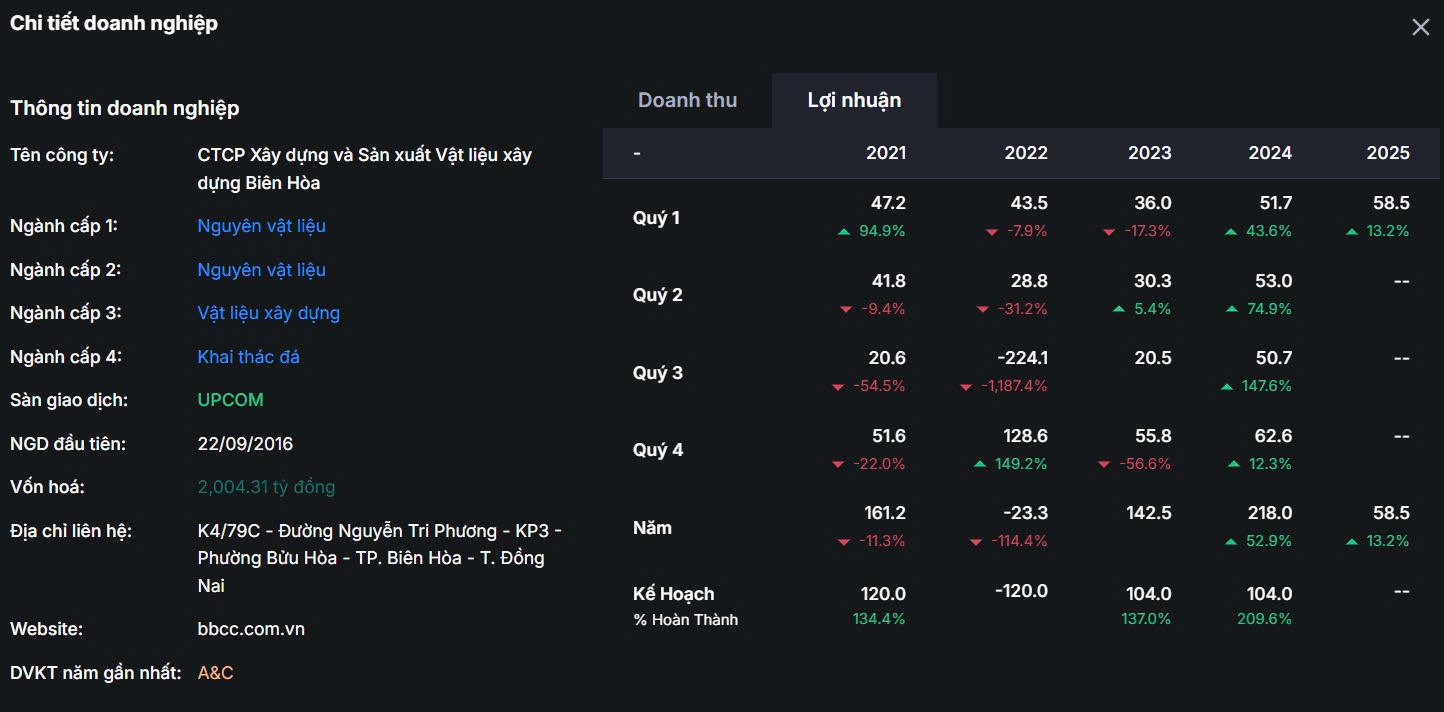Image resolution: width=1444 pixels, height=712 pixels.
Task: Click the green up arrow beside 94.9%
Action: 844,232
